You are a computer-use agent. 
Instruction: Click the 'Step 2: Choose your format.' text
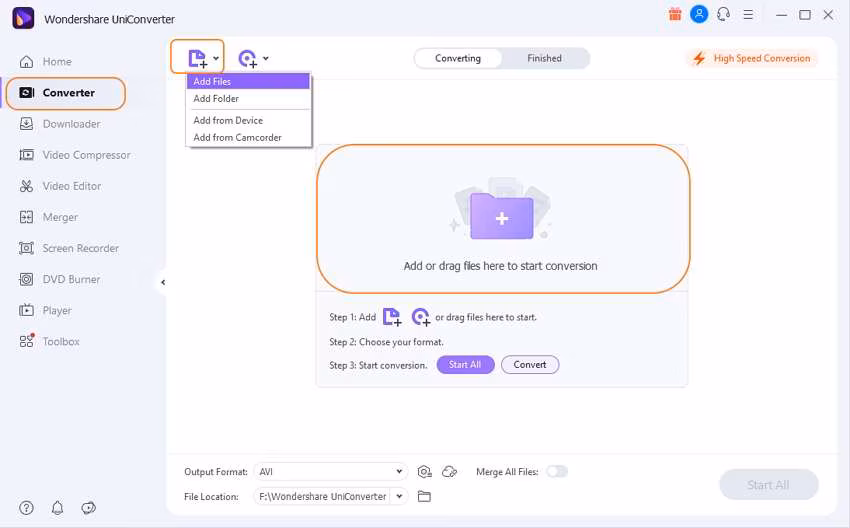tap(387, 342)
